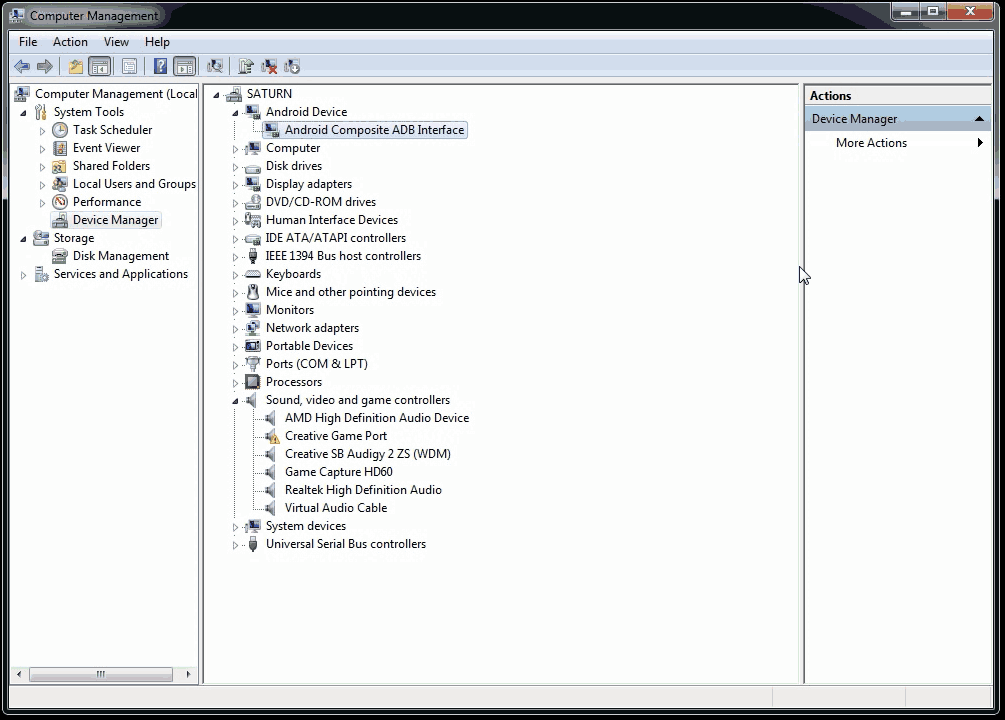Click the Event Viewer icon

point(60,148)
